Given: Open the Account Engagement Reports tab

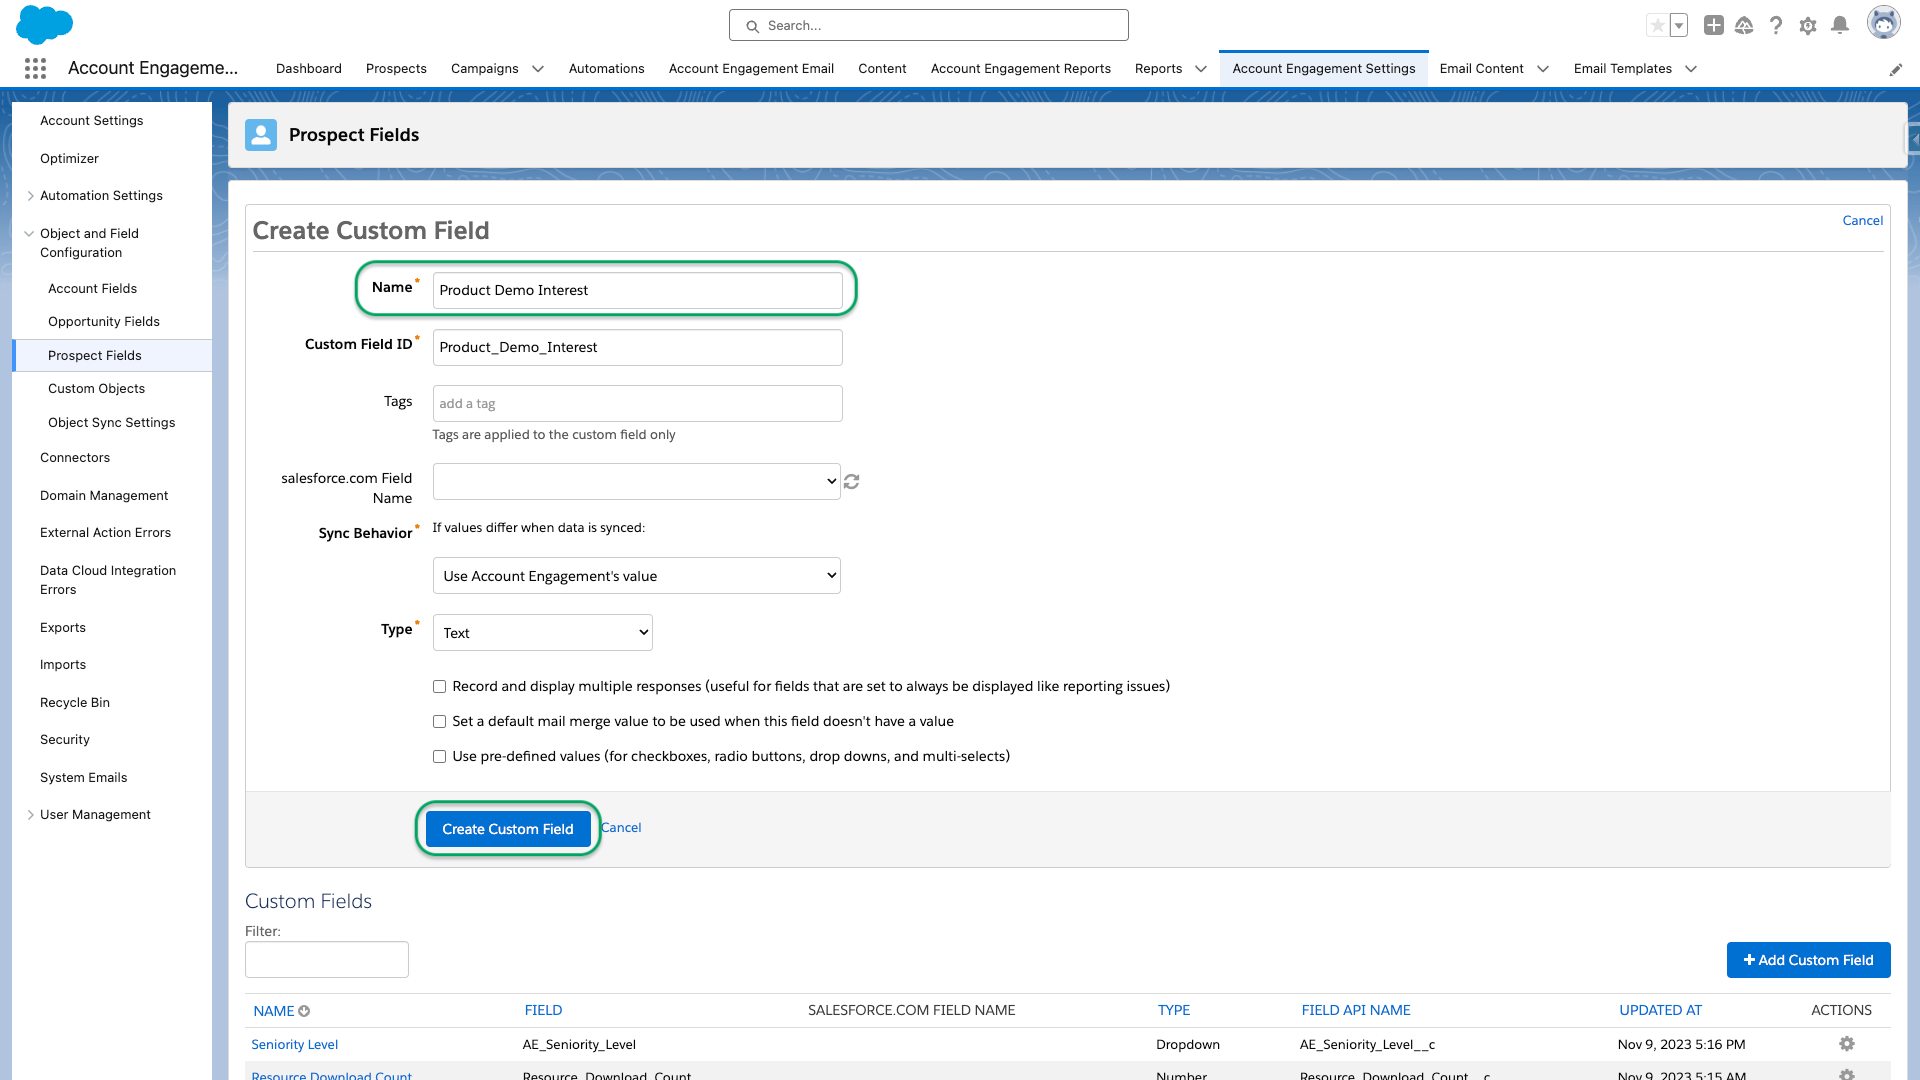Looking at the screenshot, I should [x=1021, y=69].
